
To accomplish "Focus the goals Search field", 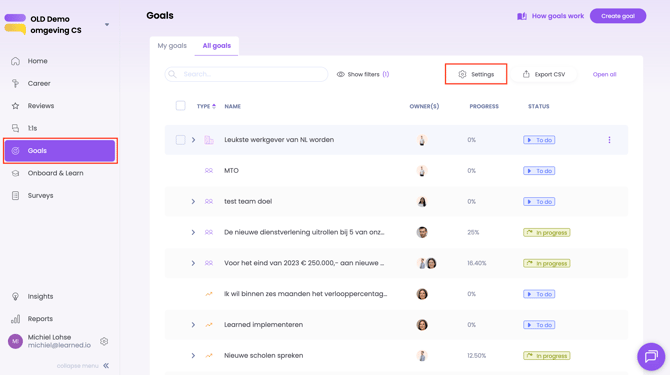I will click(x=246, y=74).
